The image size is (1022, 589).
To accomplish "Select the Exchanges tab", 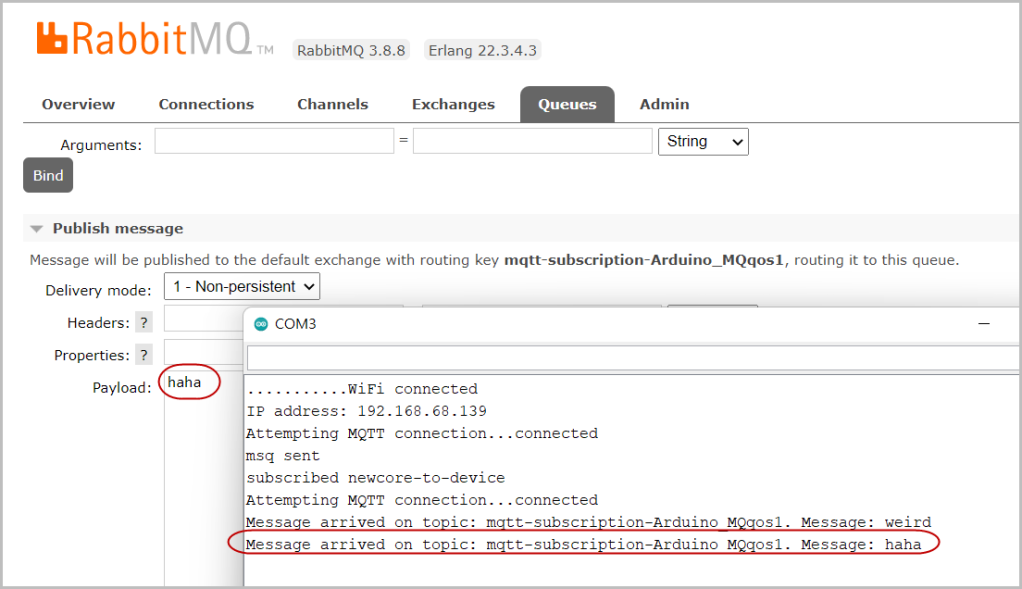I will pos(453,104).
